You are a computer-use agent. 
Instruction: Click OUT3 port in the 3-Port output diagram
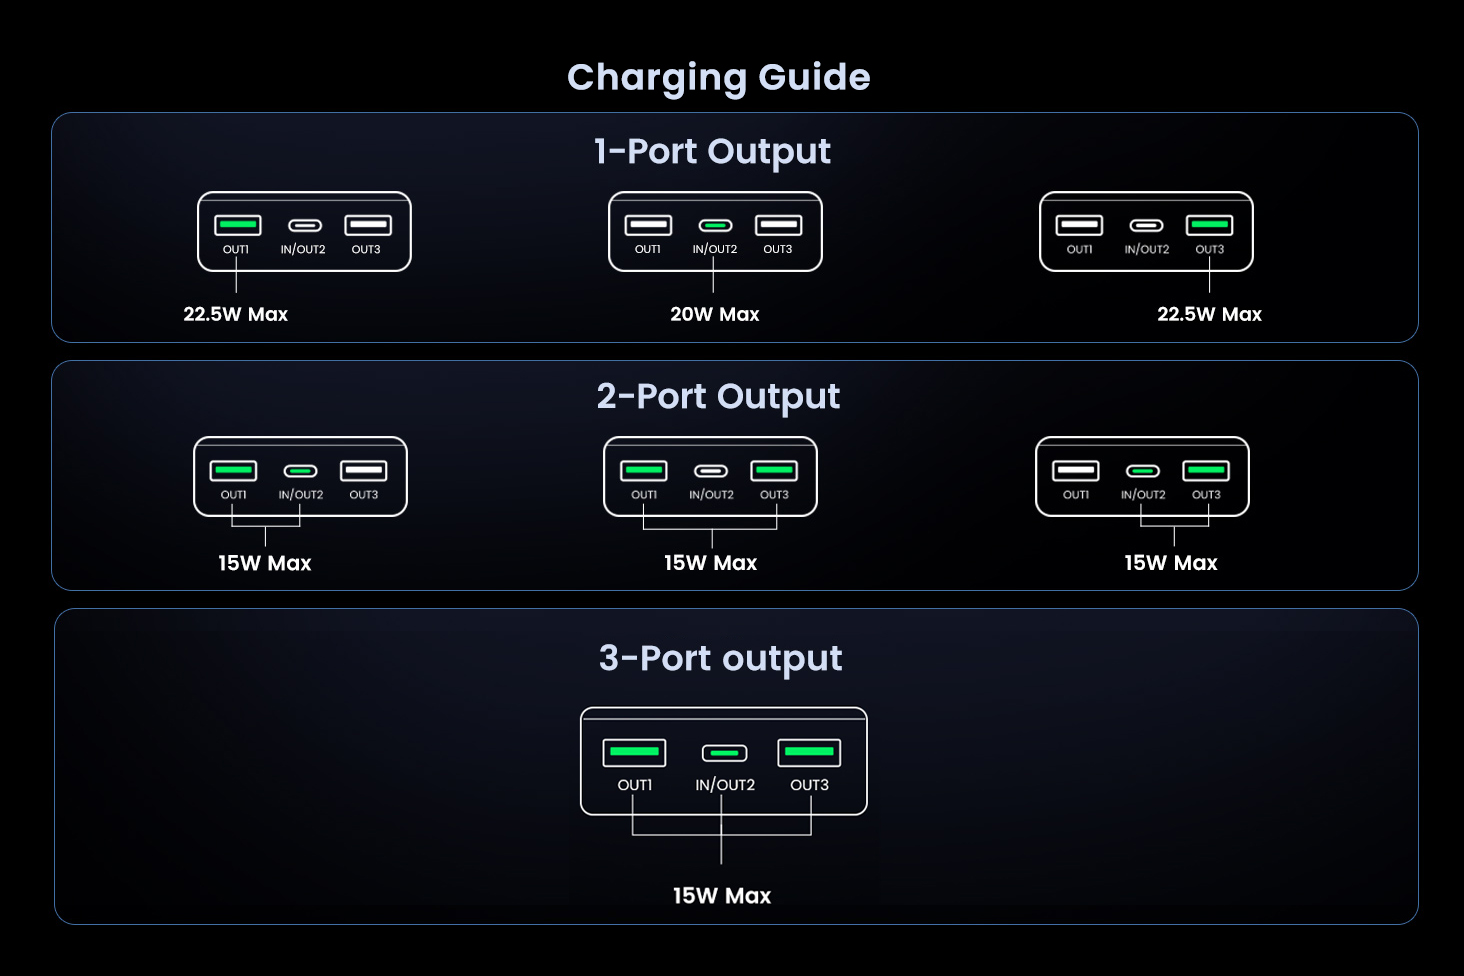pyautogui.click(x=809, y=752)
